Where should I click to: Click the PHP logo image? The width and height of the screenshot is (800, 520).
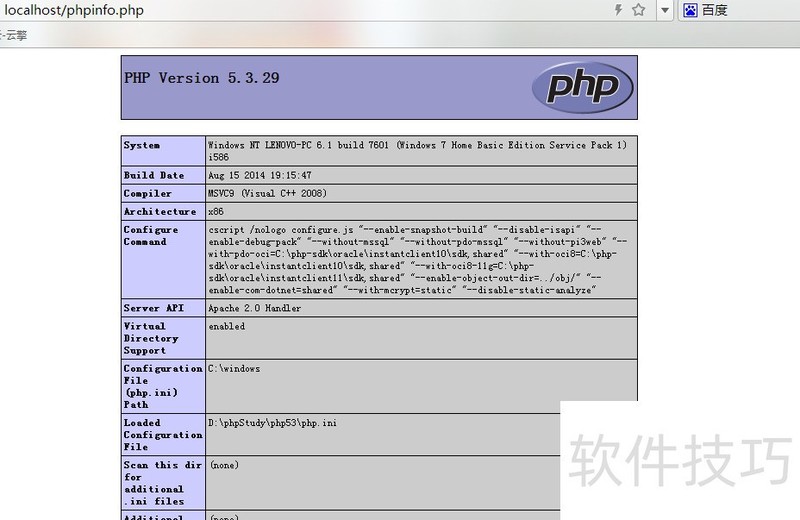[x=583, y=87]
